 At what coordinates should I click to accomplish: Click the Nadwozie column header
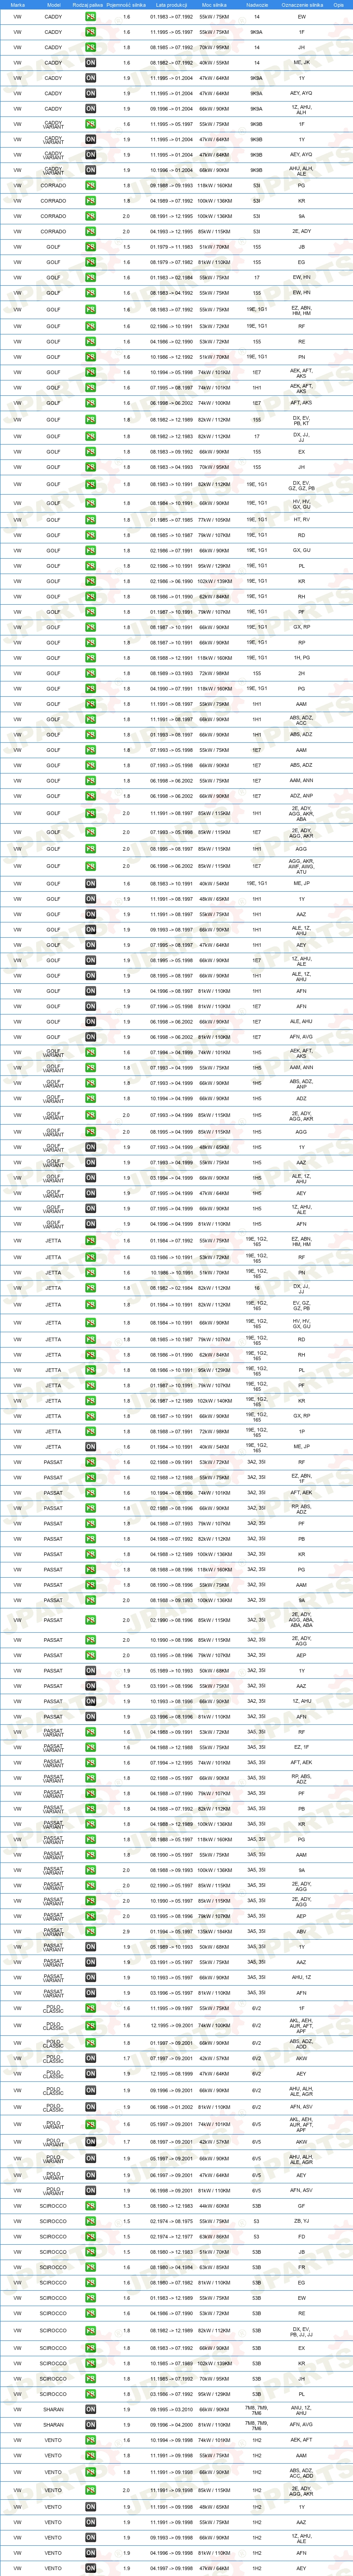tap(256, 4)
